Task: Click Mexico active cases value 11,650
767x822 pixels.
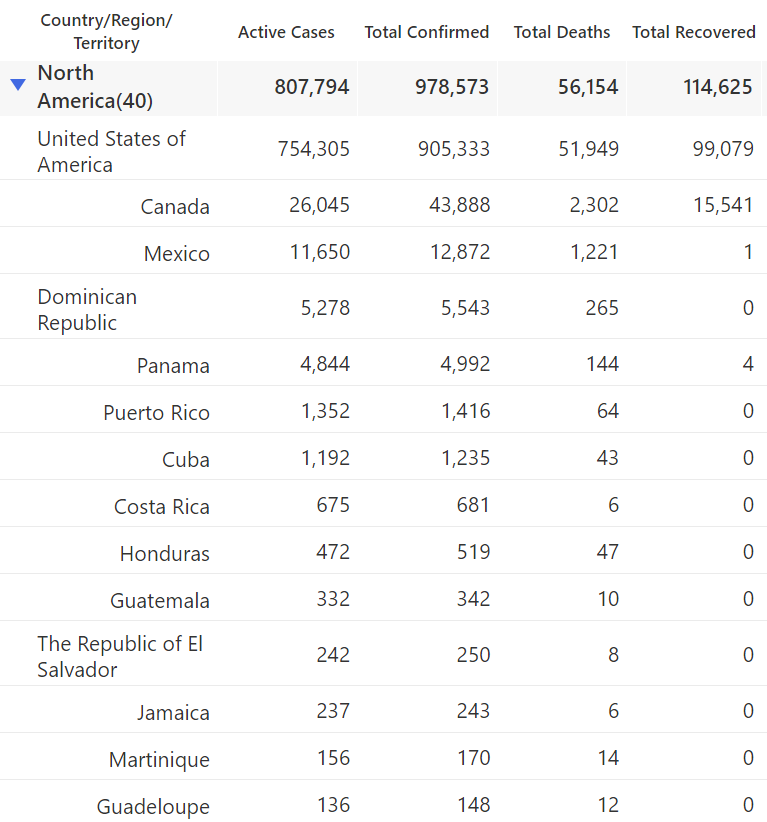Action: coord(320,252)
